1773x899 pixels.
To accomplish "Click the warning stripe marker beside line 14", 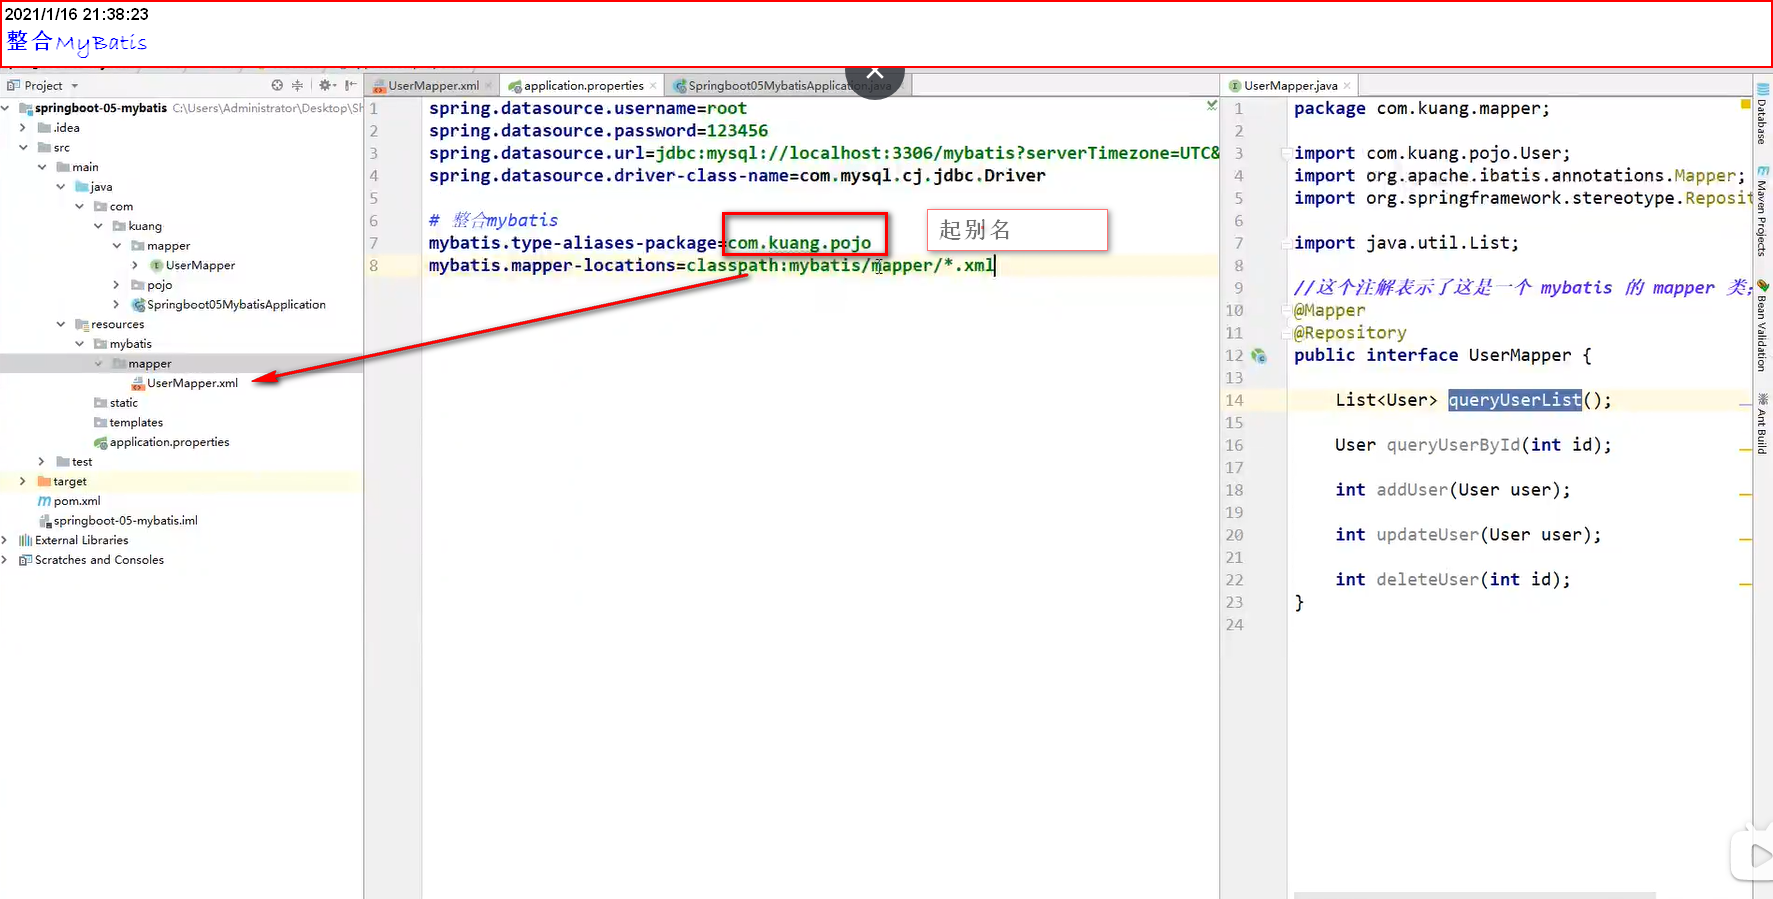I will click(x=1745, y=406).
